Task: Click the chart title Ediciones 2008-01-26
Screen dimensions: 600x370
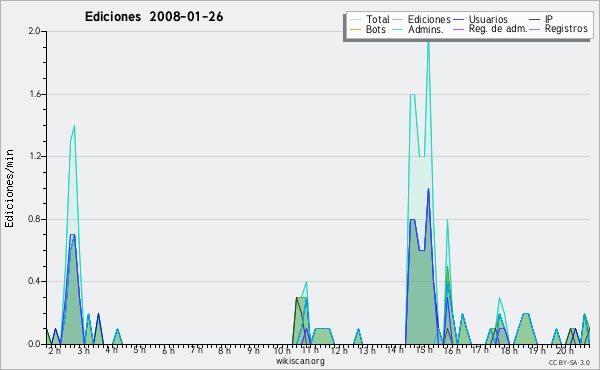Action: 154,17
